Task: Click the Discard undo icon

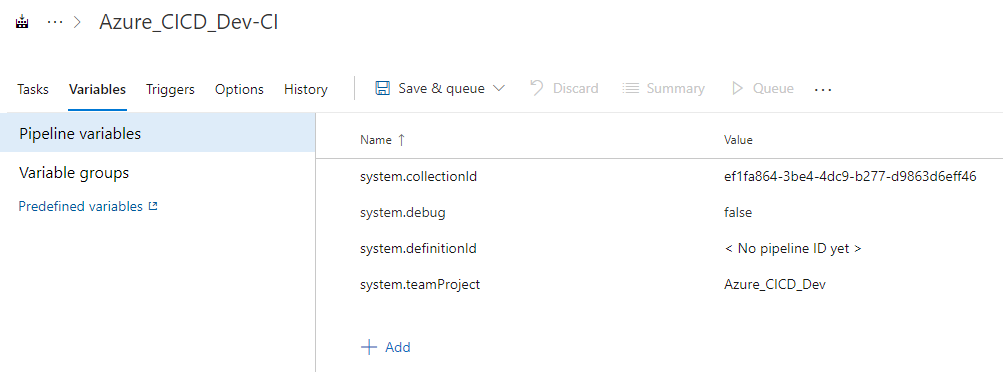Action: click(537, 88)
